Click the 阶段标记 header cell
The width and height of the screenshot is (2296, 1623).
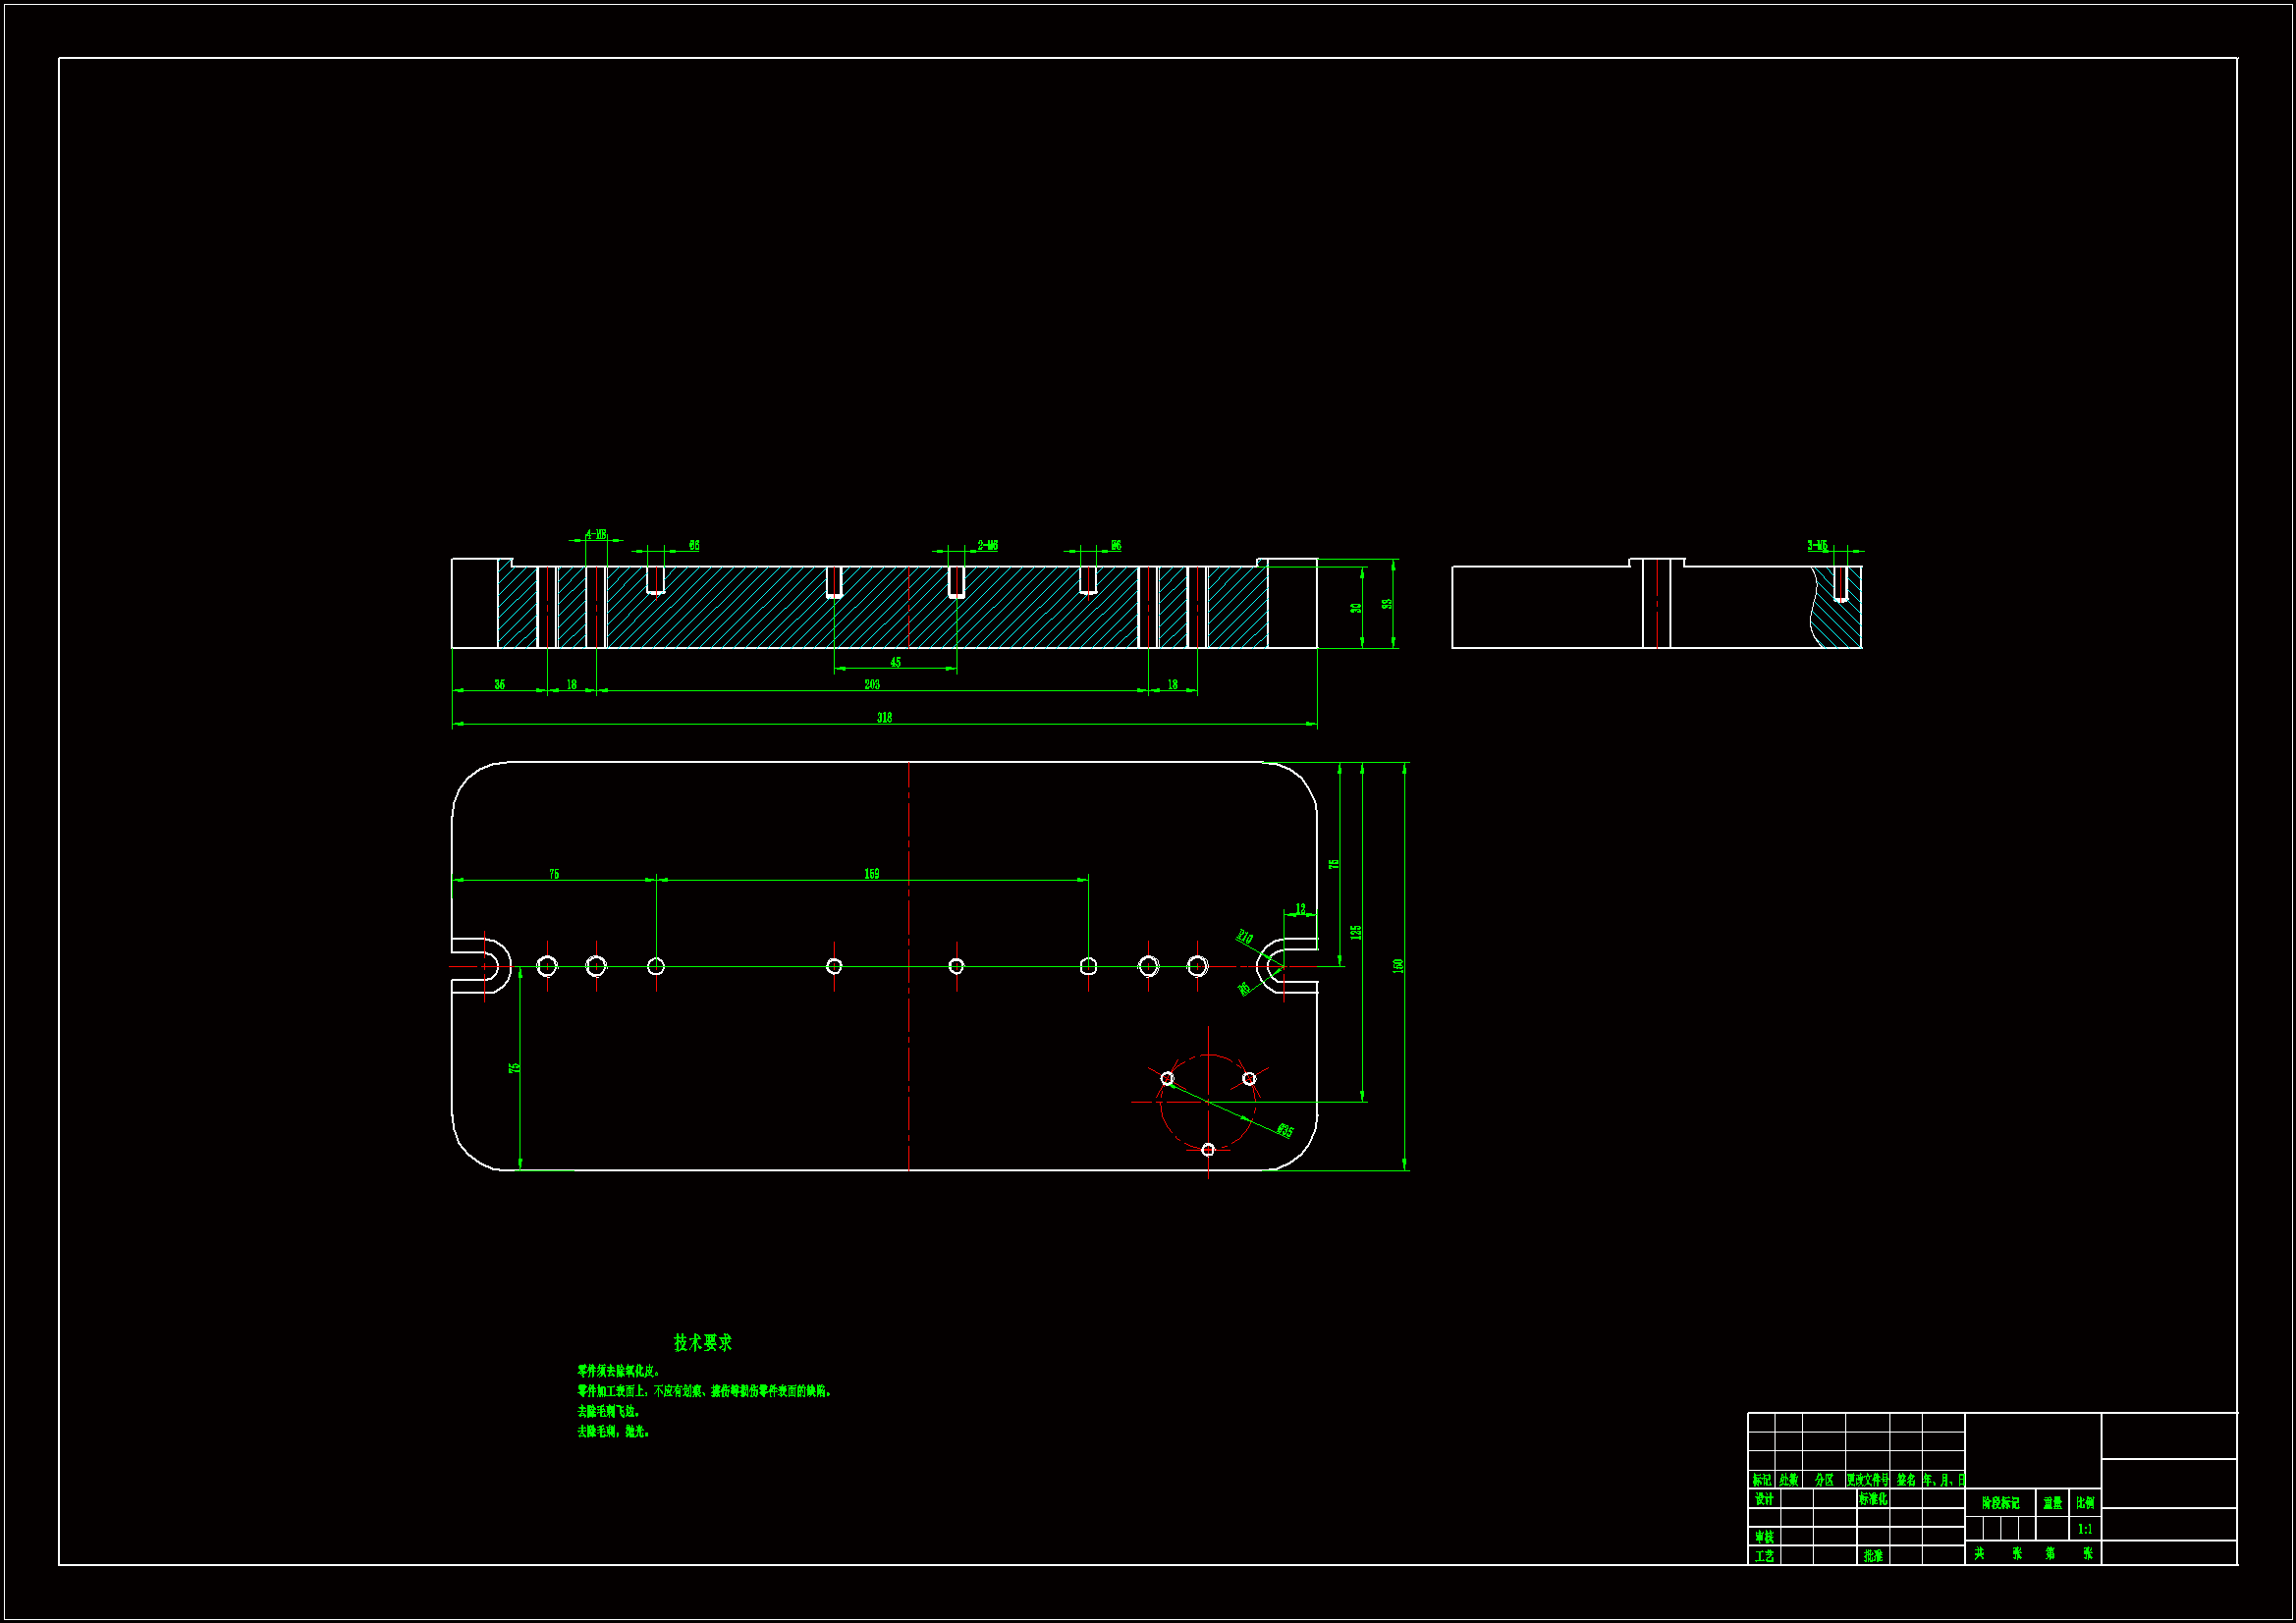2000,1503
